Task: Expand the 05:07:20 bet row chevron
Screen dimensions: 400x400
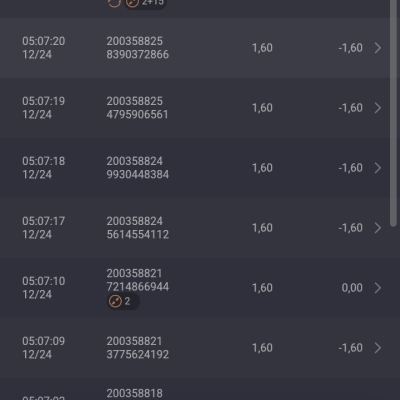Action: [378, 48]
